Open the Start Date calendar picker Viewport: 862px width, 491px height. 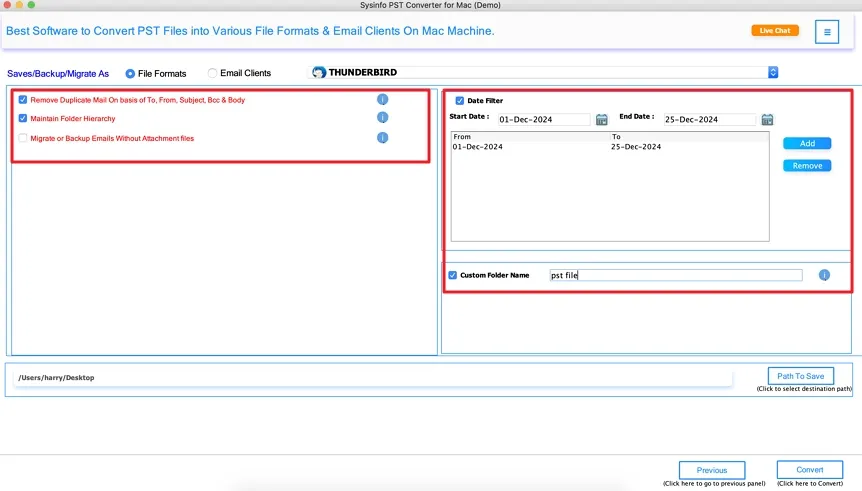coord(602,119)
